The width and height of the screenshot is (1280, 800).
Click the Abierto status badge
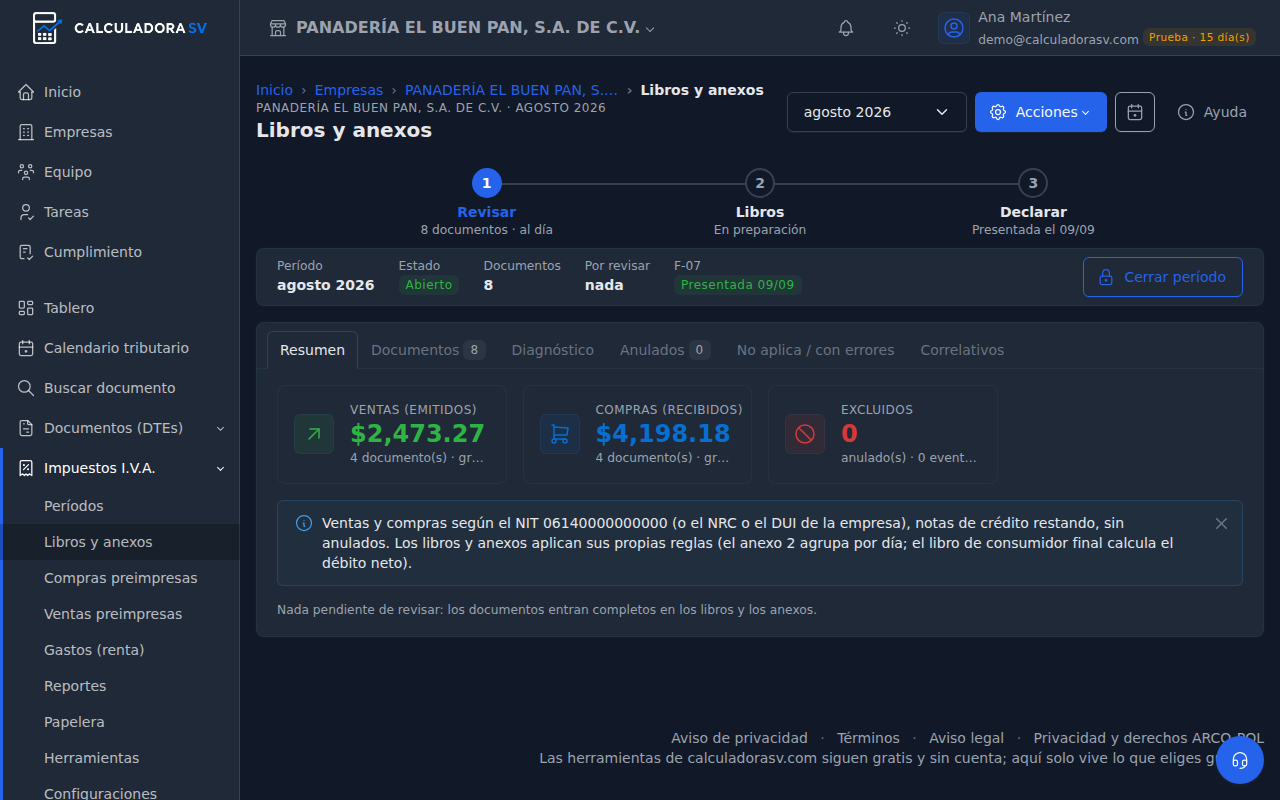pyautogui.click(x=428, y=285)
